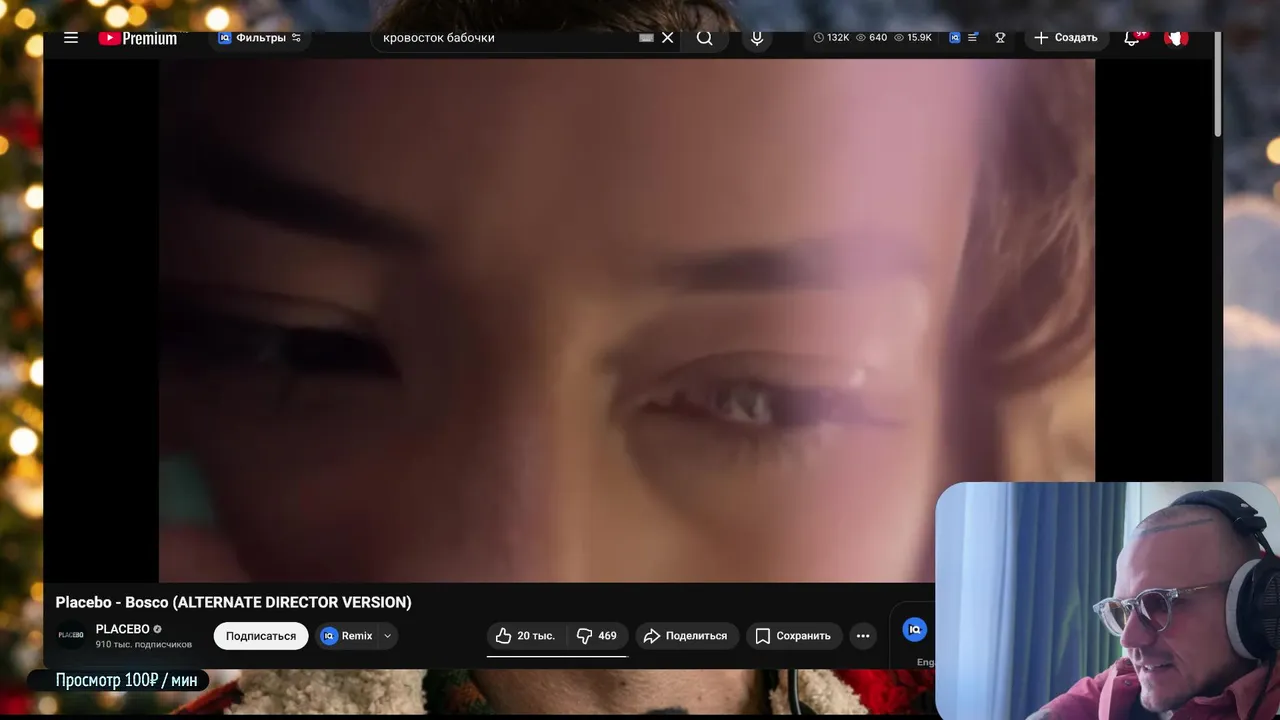Click the vidIQ Remix button
Viewport: 1280px width, 720px height.
point(346,636)
